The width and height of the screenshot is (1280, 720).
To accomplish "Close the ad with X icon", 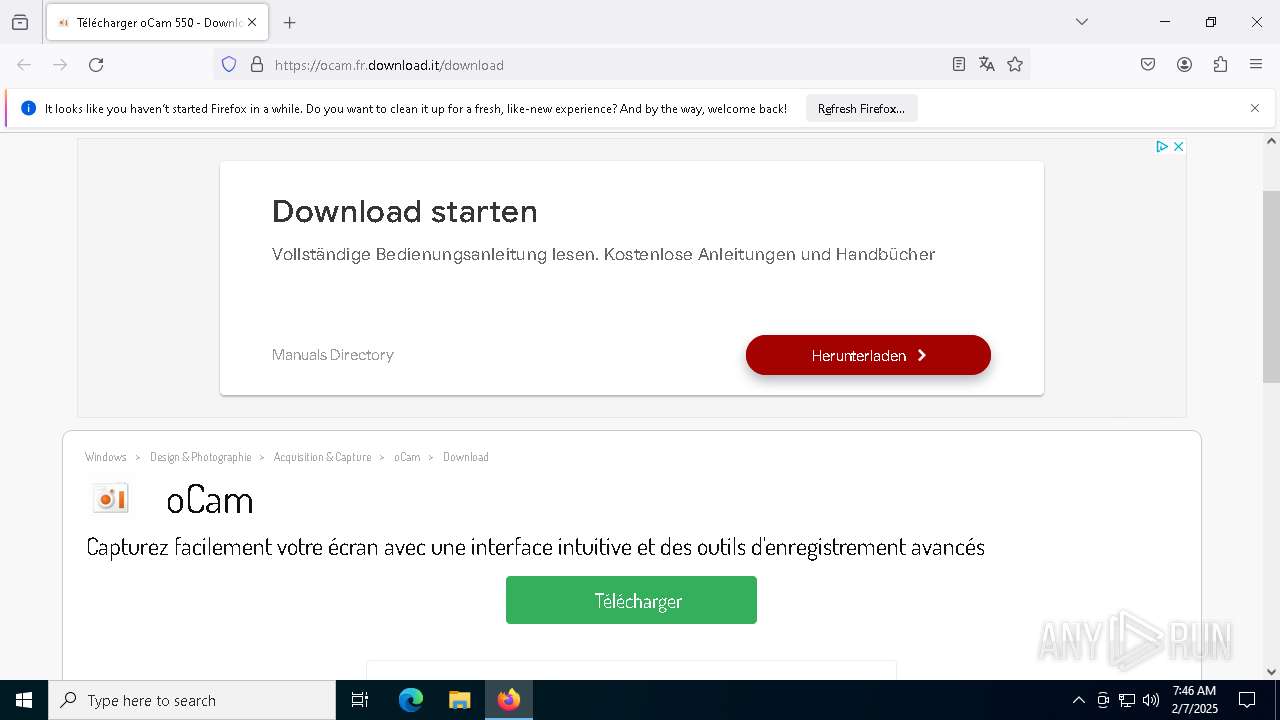I will [1178, 146].
